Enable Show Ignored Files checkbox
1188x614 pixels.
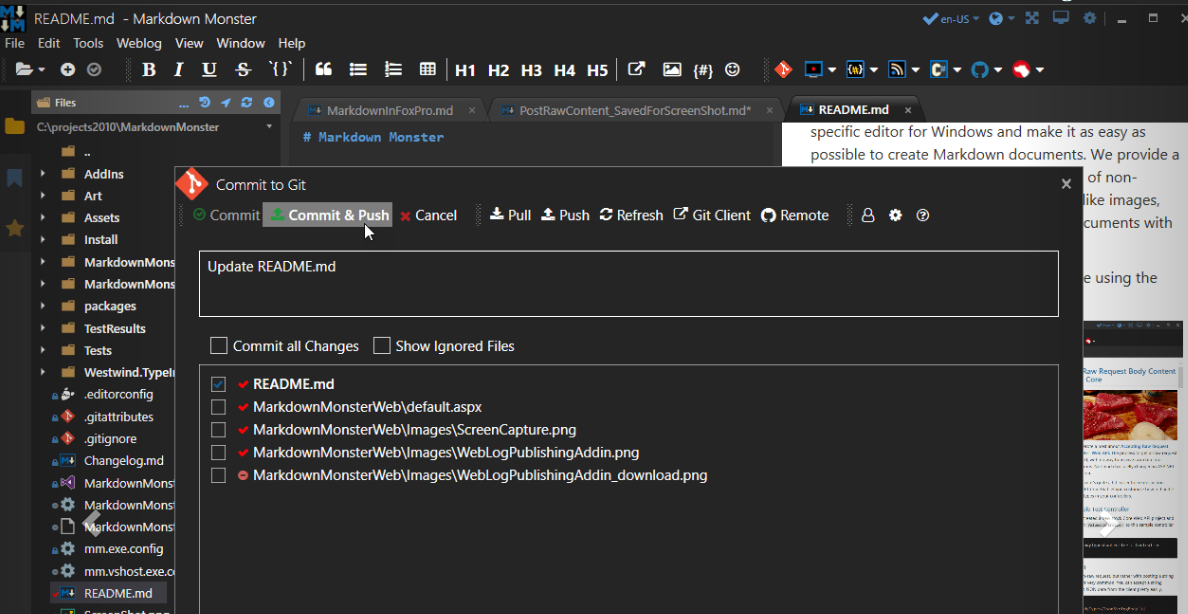tap(382, 346)
